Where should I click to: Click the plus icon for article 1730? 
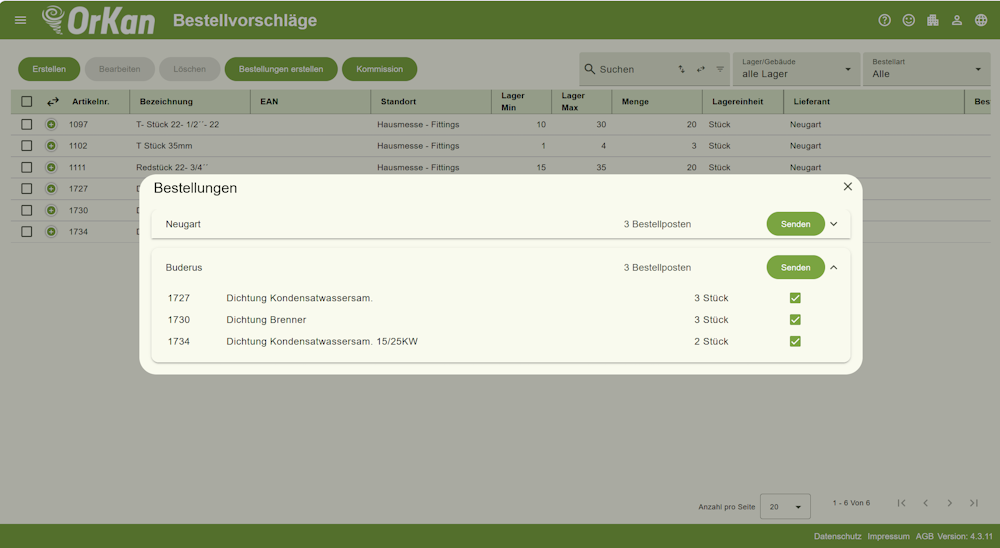(x=51, y=210)
